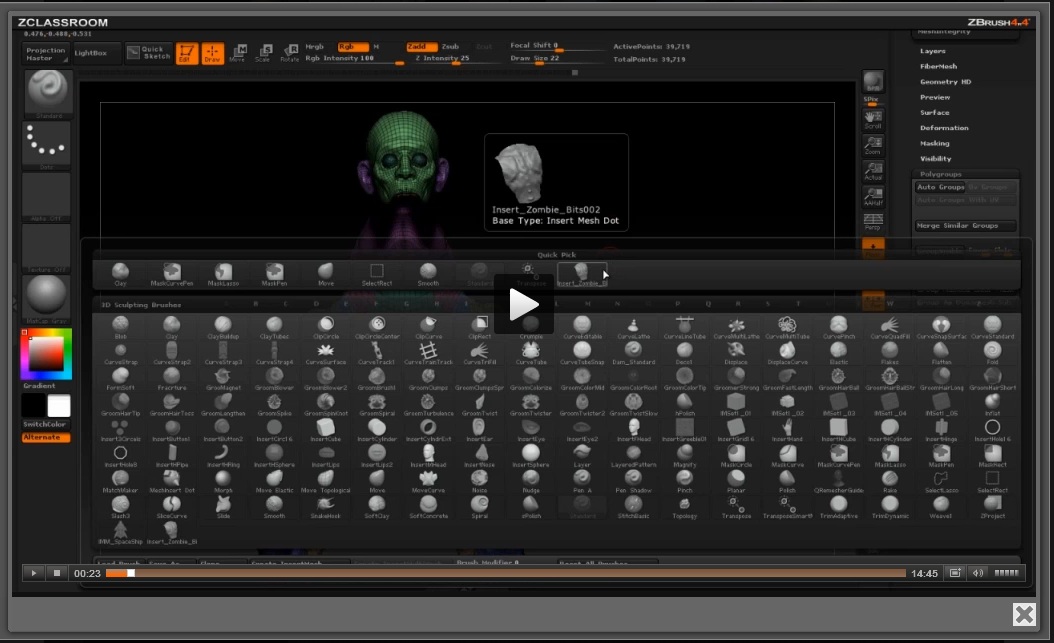1054x643 pixels.
Task: Click the small play control in the video bar
Action: coord(33,573)
